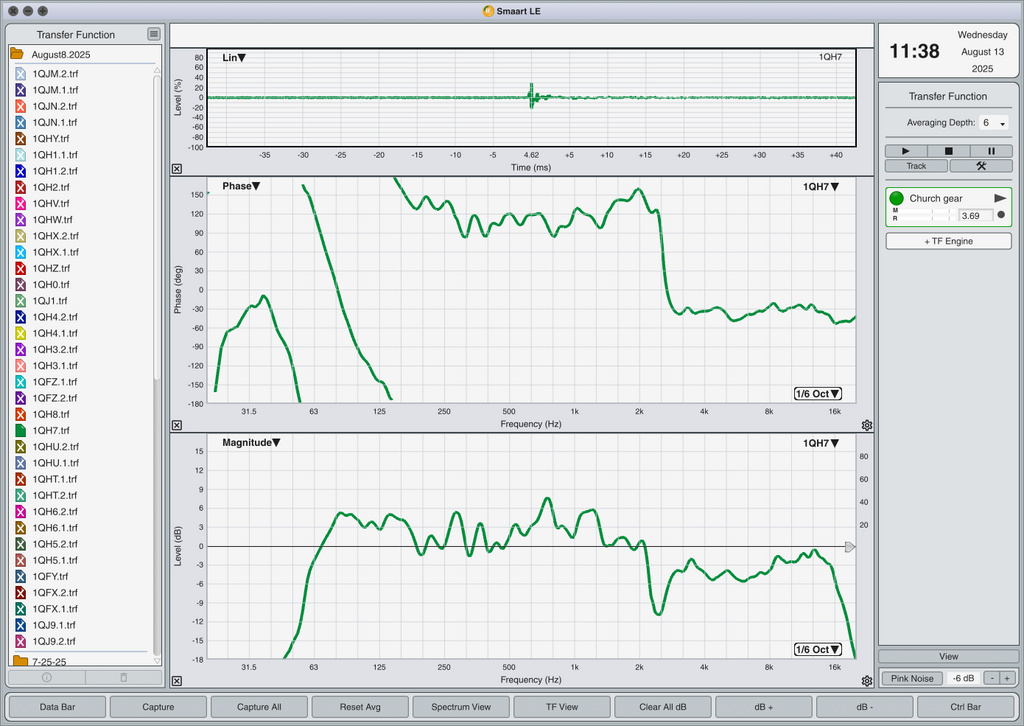
Task: Click the Church gear M/R level meter
Action: click(x=924, y=215)
